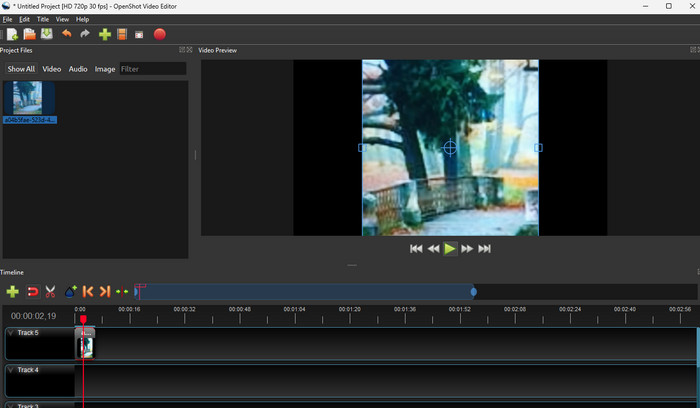Image resolution: width=700 pixels, height=408 pixels.
Task: Filter project files by Image
Action: (105, 69)
